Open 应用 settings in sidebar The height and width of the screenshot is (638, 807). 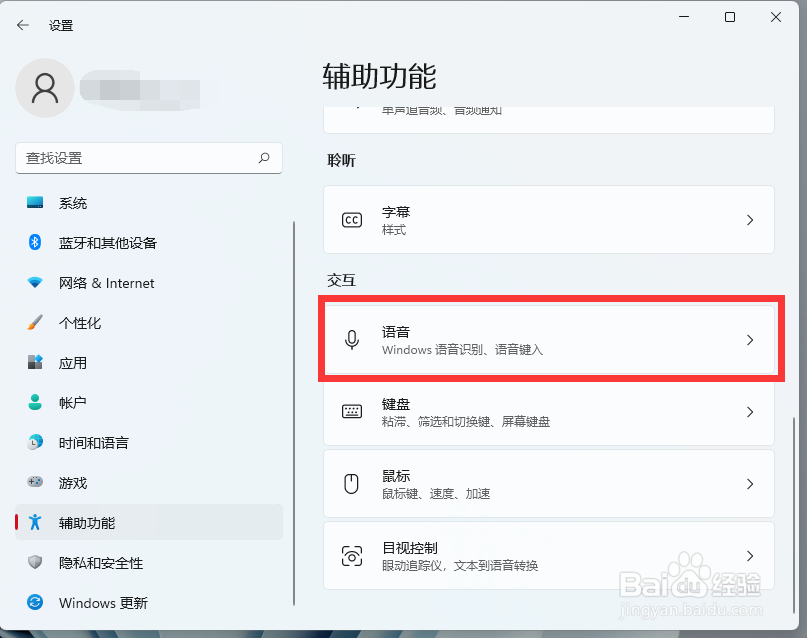(x=149, y=363)
